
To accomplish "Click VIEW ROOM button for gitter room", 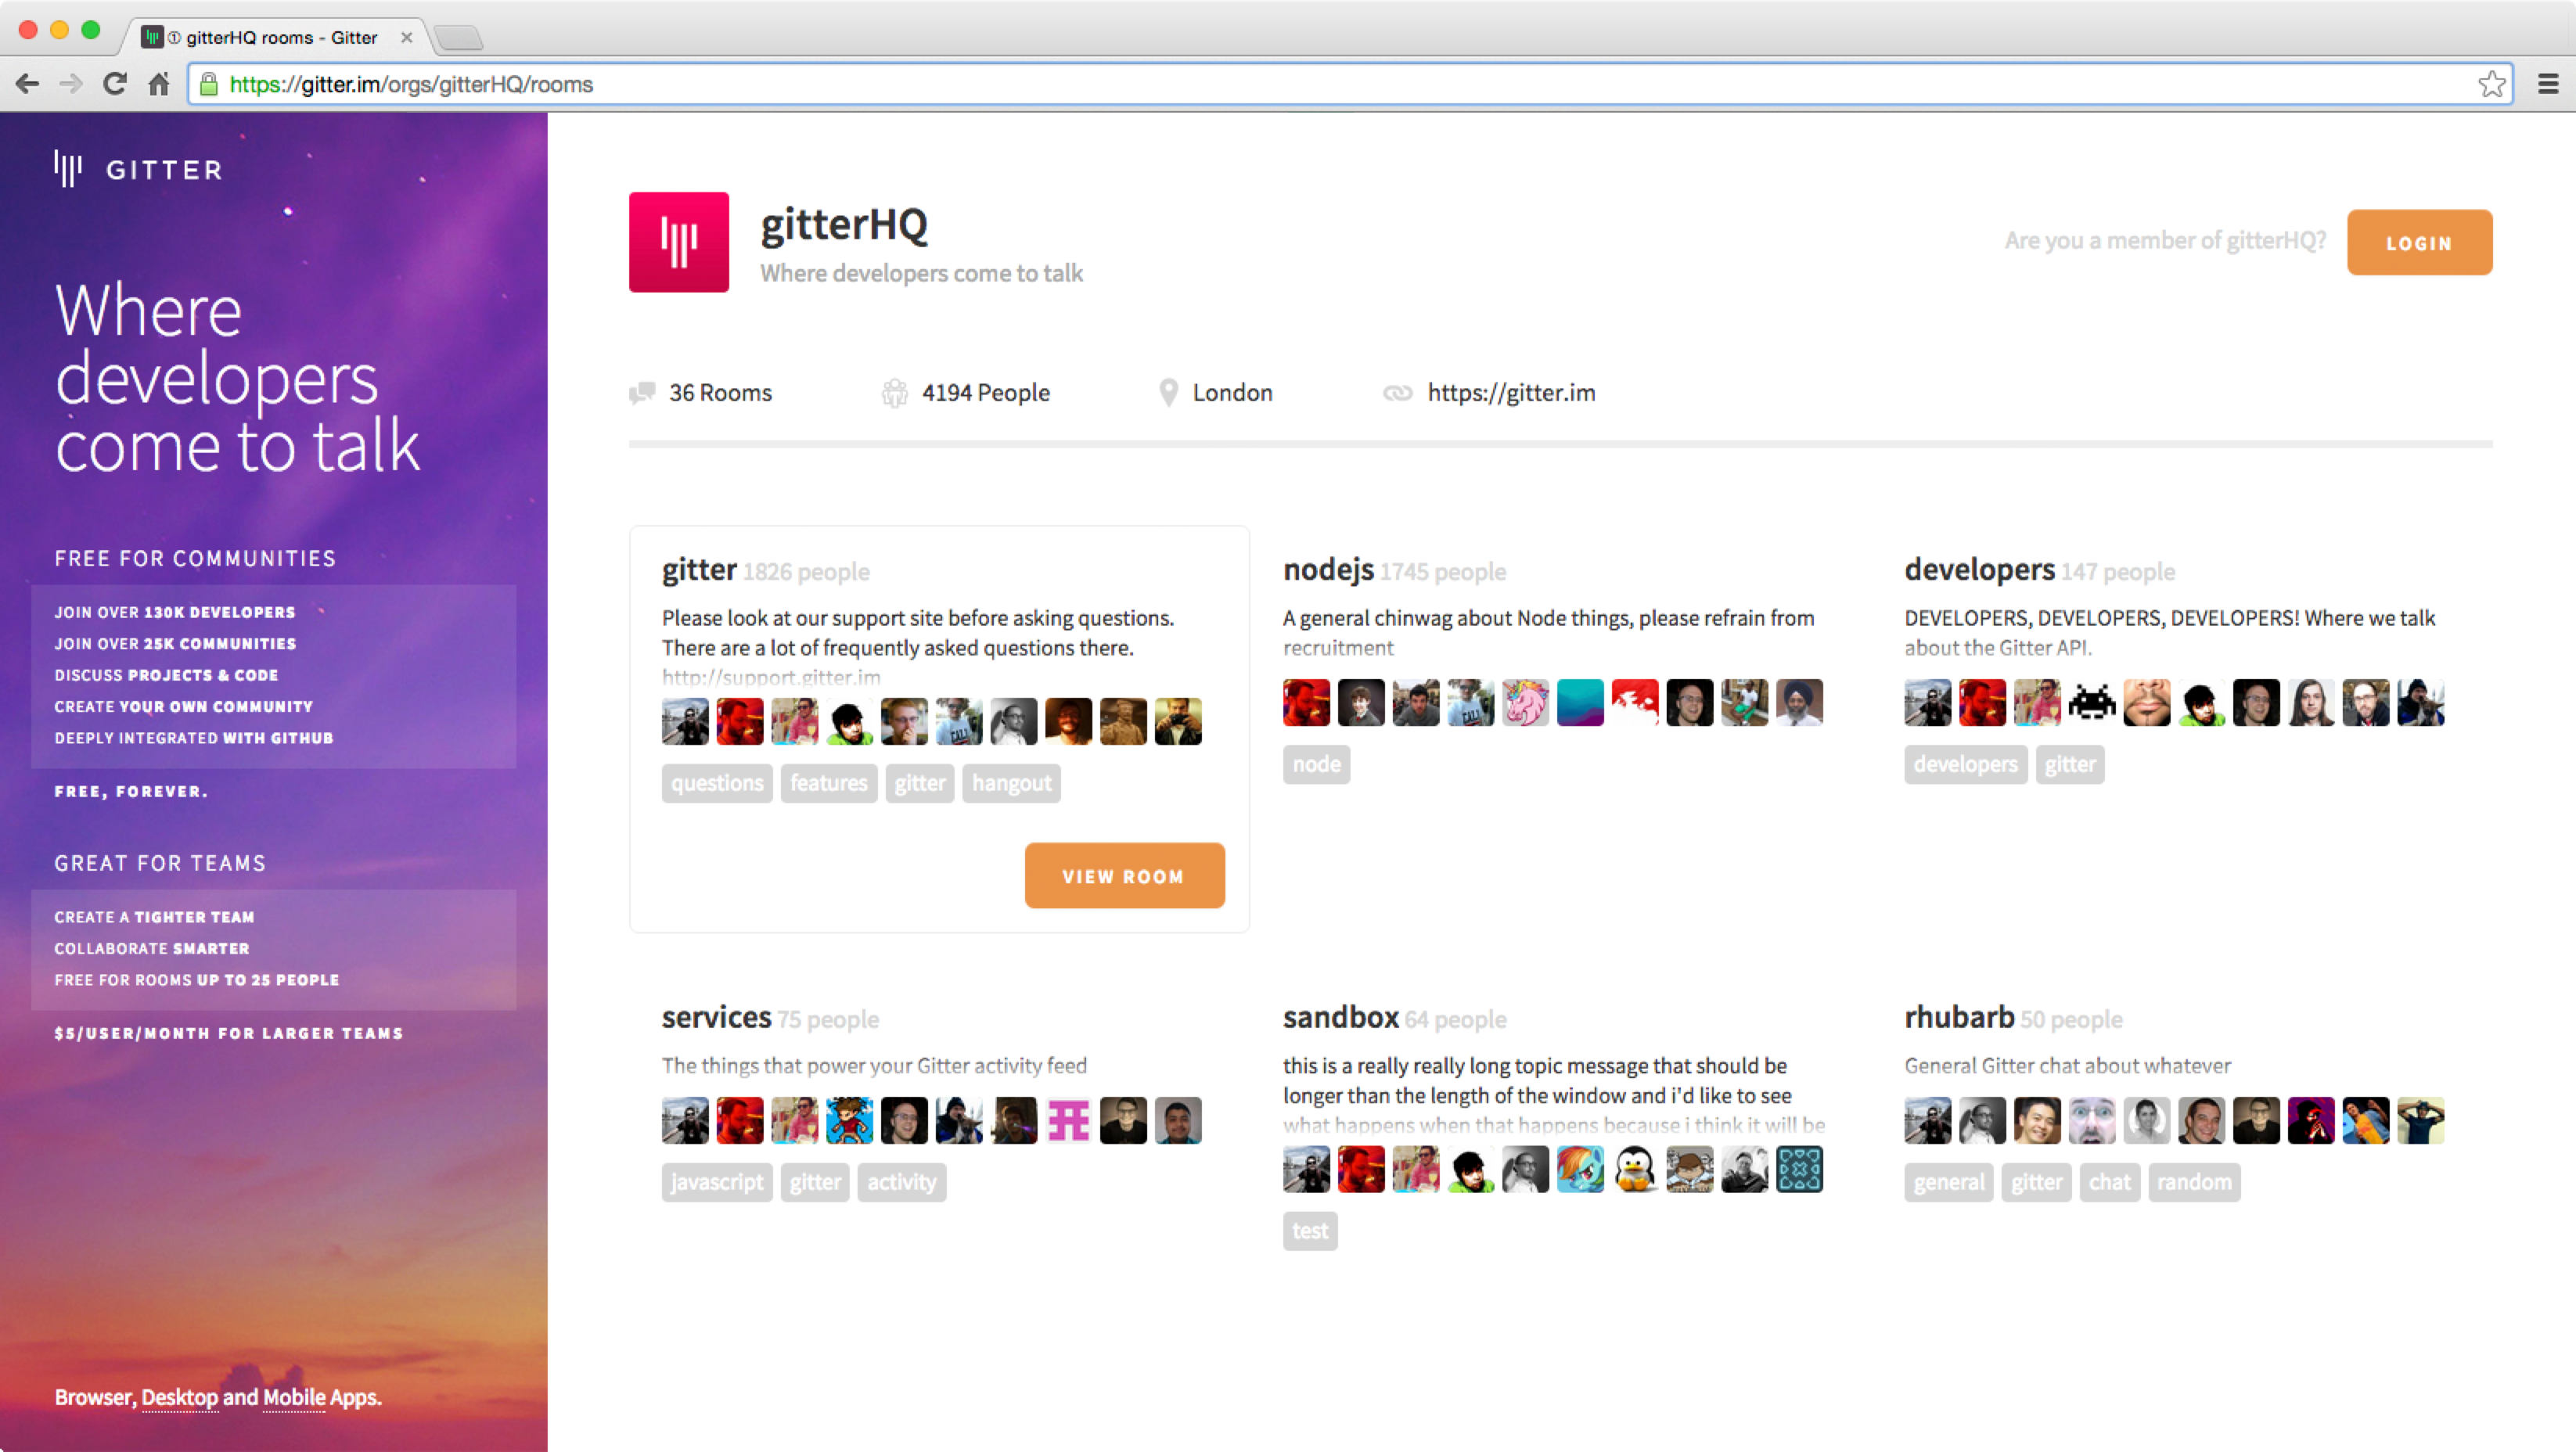I will pos(1124,875).
